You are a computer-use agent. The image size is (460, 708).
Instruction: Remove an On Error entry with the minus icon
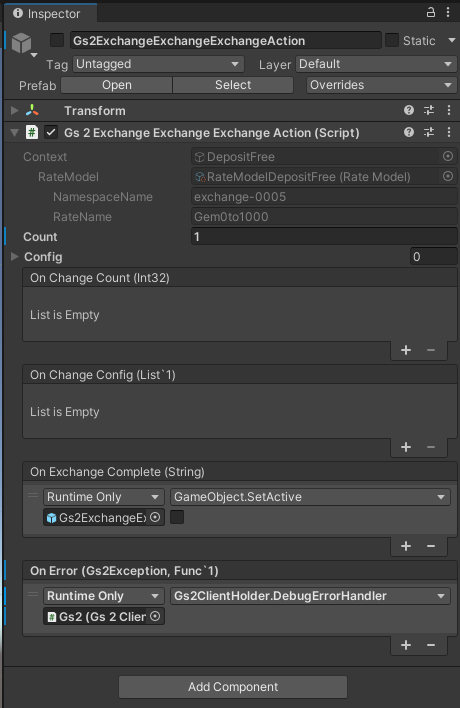431,645
